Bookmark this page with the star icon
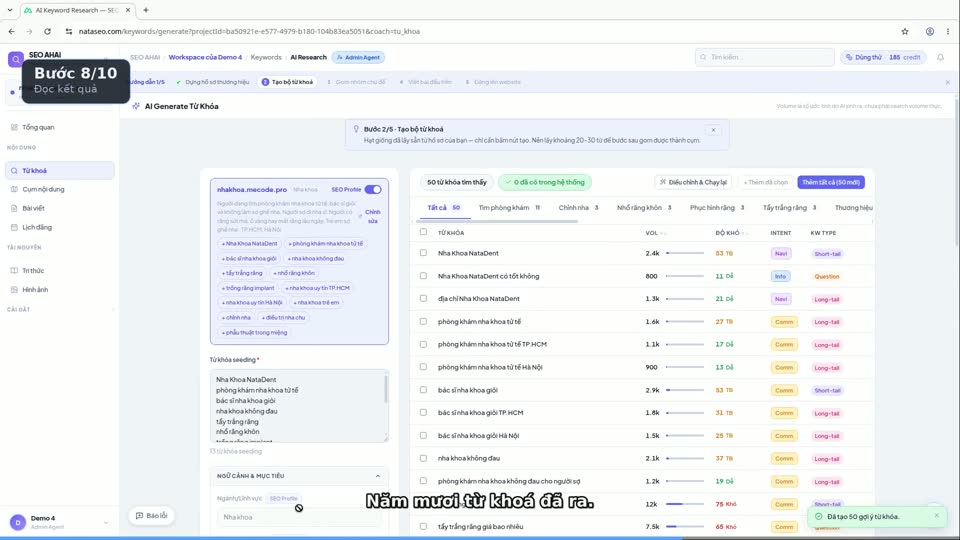This screenshot has height=540, width=960. point(905,31)
